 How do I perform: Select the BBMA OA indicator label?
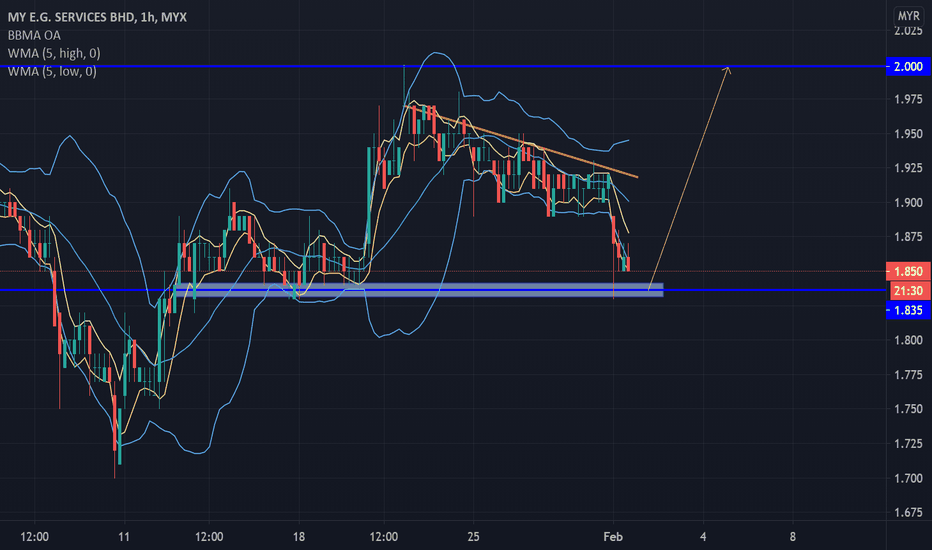click(34, 35)
